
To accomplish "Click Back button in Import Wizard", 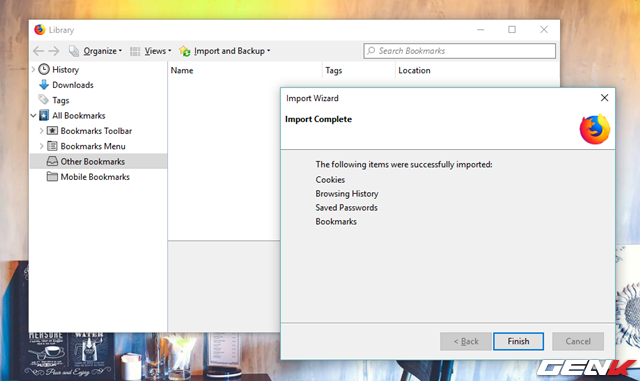I will [x=466, y=341].
